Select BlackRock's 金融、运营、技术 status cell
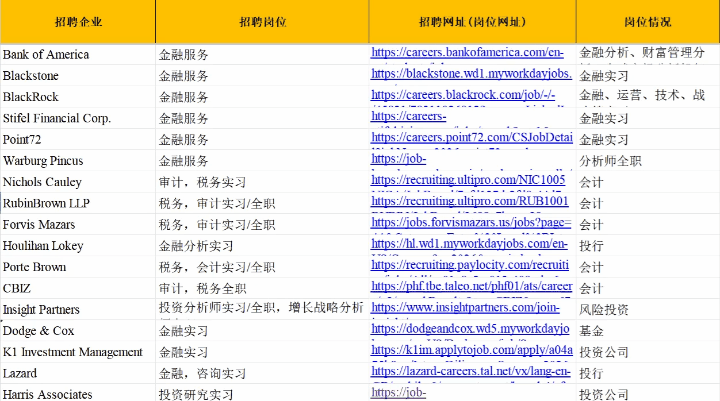720x401 pixels. click(x=648, y=97)
